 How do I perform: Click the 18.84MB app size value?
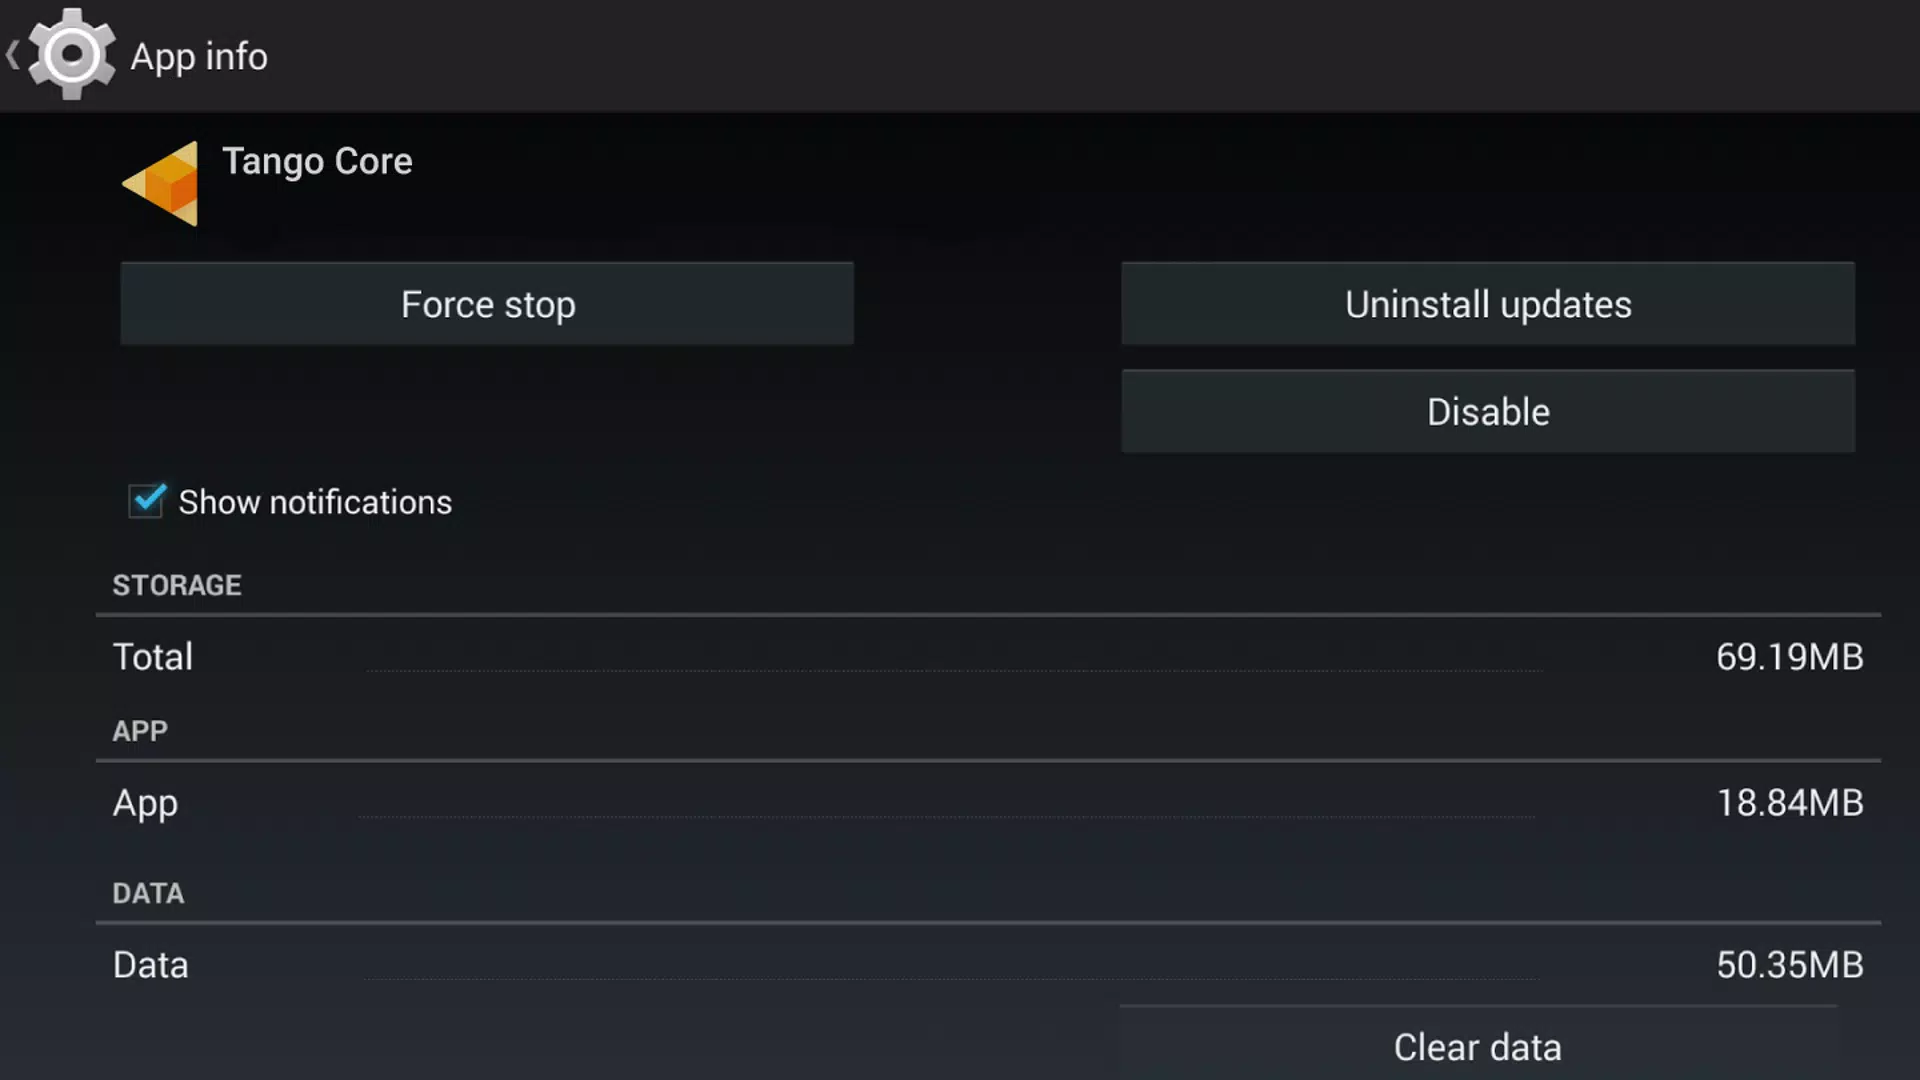[1790, 803]
